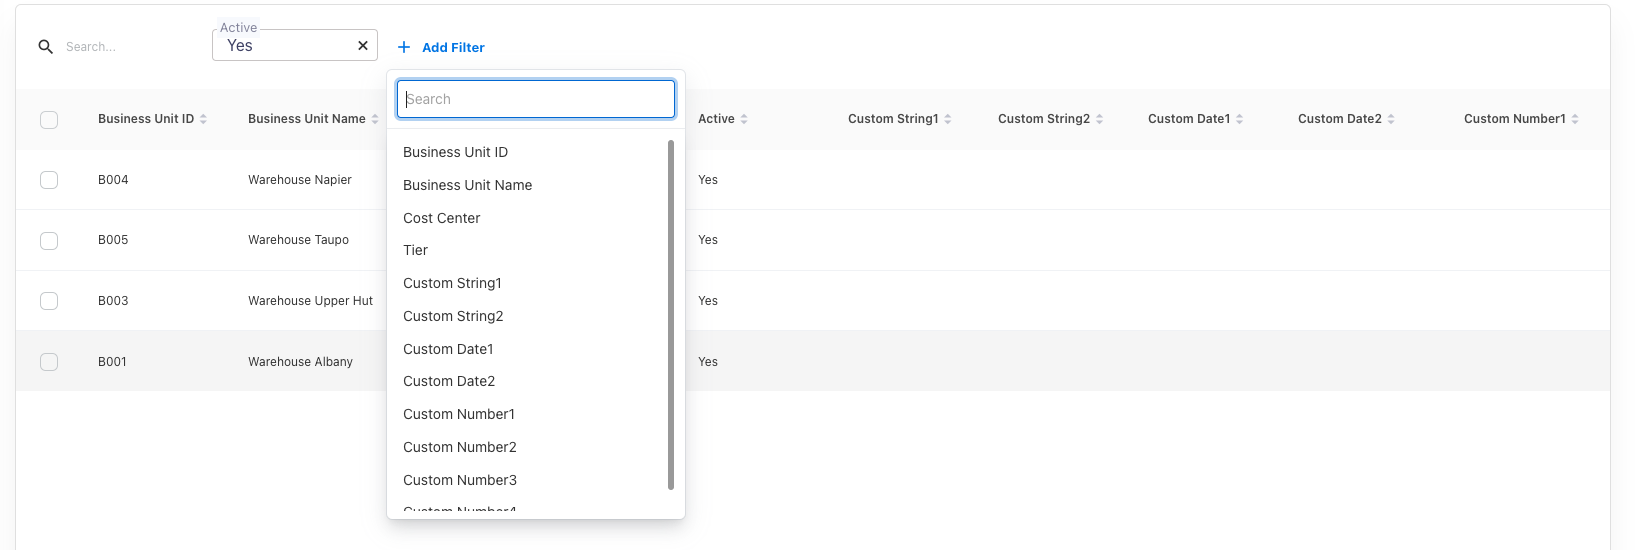
Task: Toggle the select-all header checkbox
Action: 49,120
